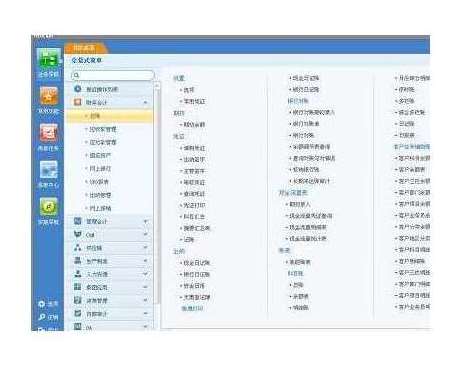Select UFO报表 in the module tree
476x375 pixels.
[99, 182]
